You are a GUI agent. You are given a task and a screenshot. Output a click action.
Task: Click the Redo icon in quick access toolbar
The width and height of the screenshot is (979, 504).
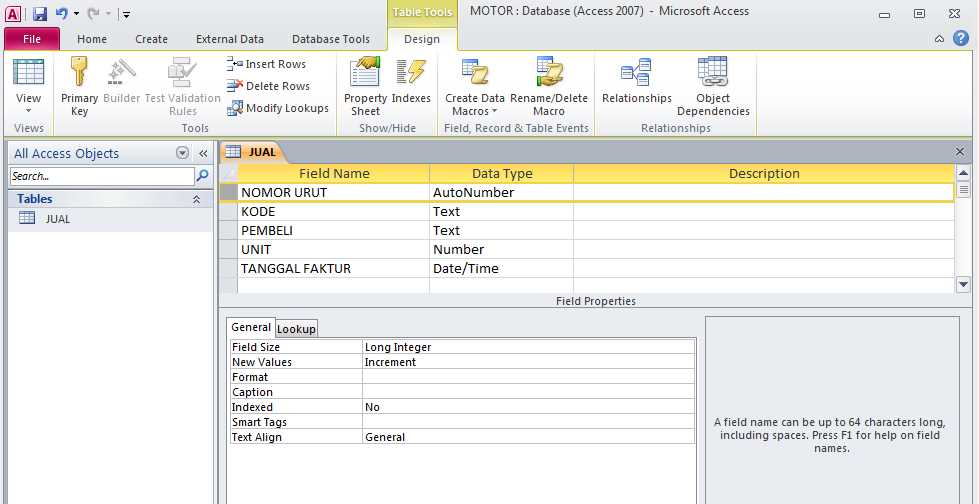tap(94, 13)
